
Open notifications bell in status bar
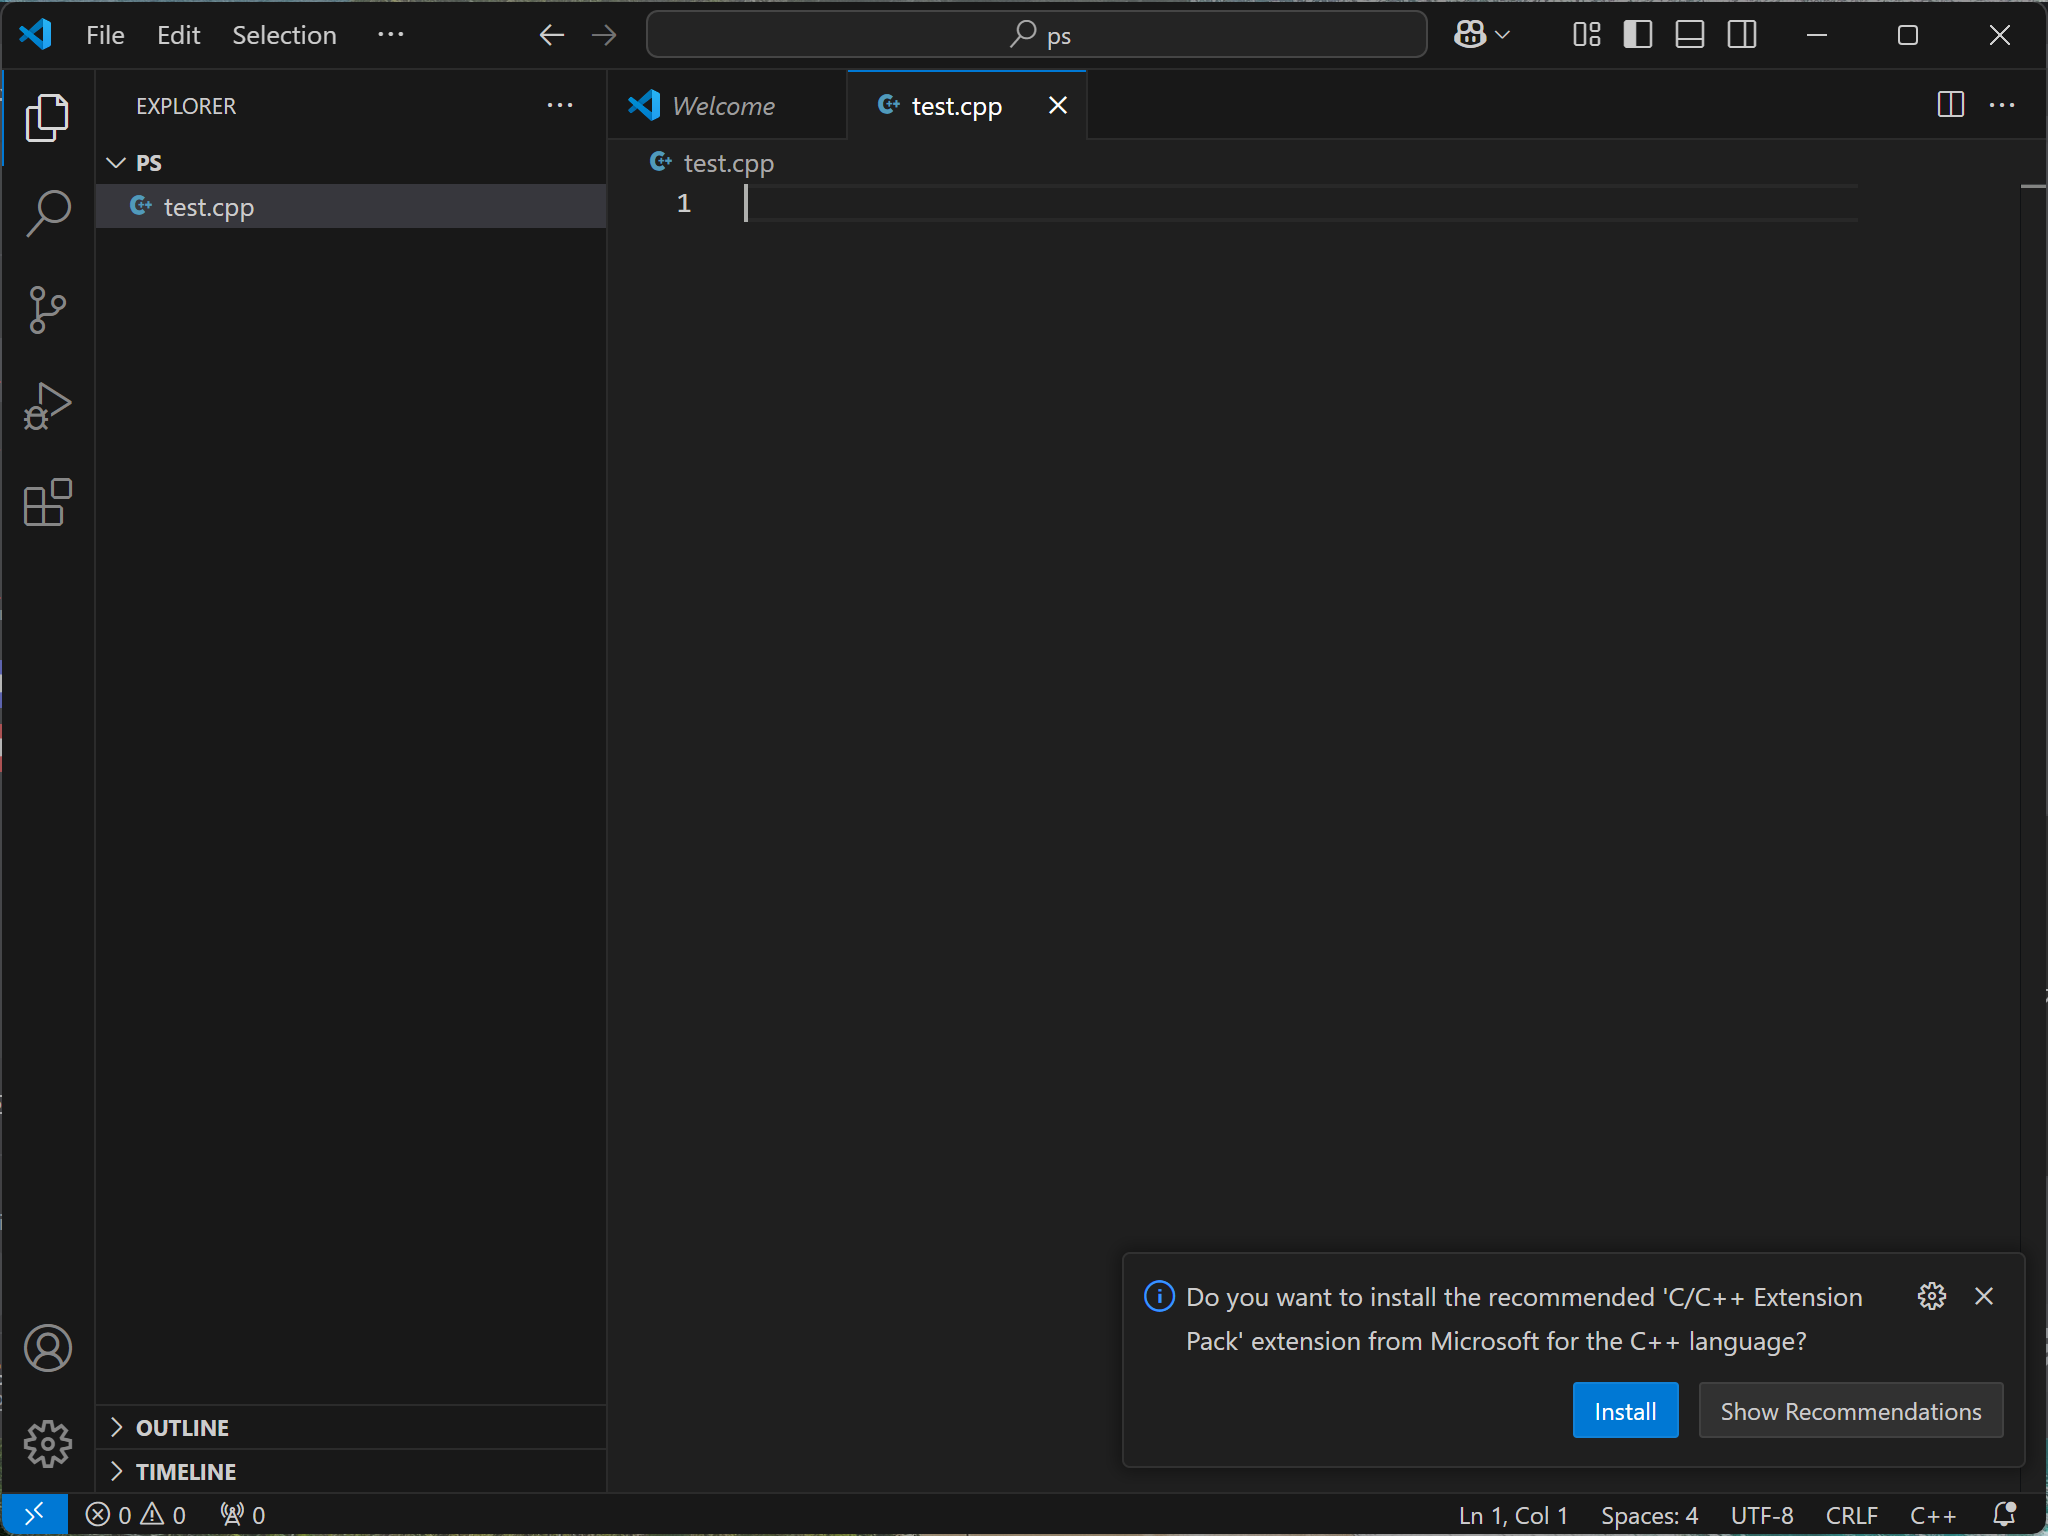coord(2004,1515)
